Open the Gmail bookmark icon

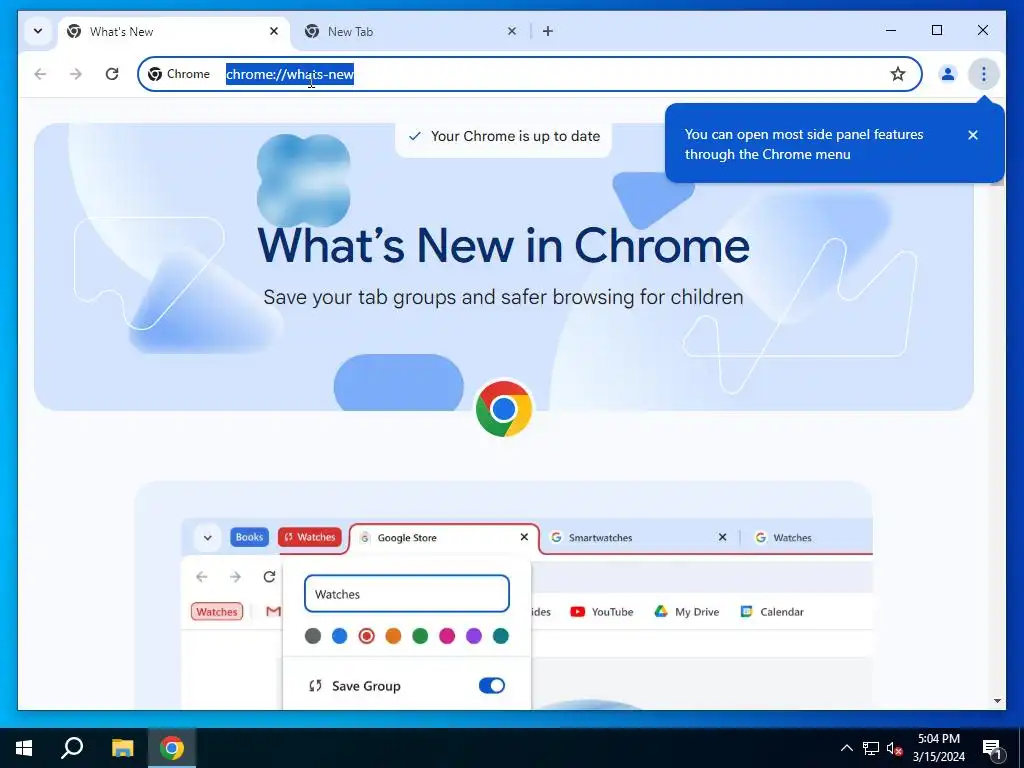(x=273, y=611)
